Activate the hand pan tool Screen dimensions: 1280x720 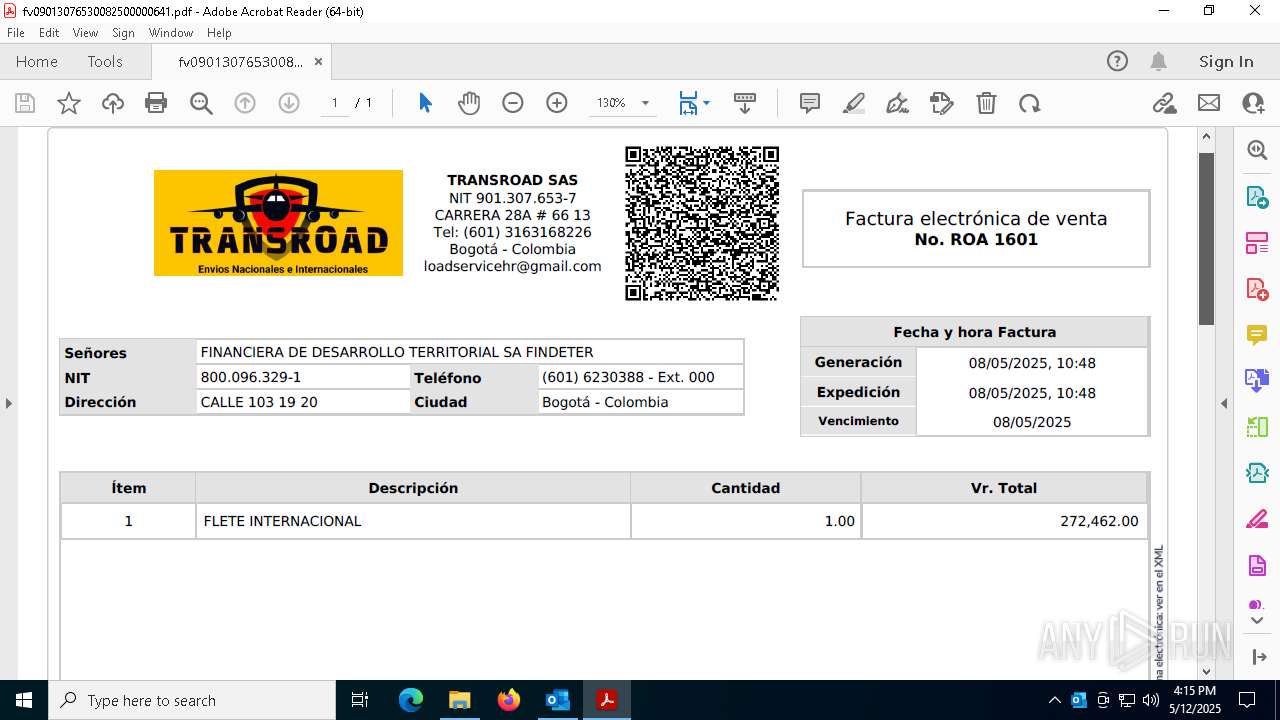click(469, 103)
